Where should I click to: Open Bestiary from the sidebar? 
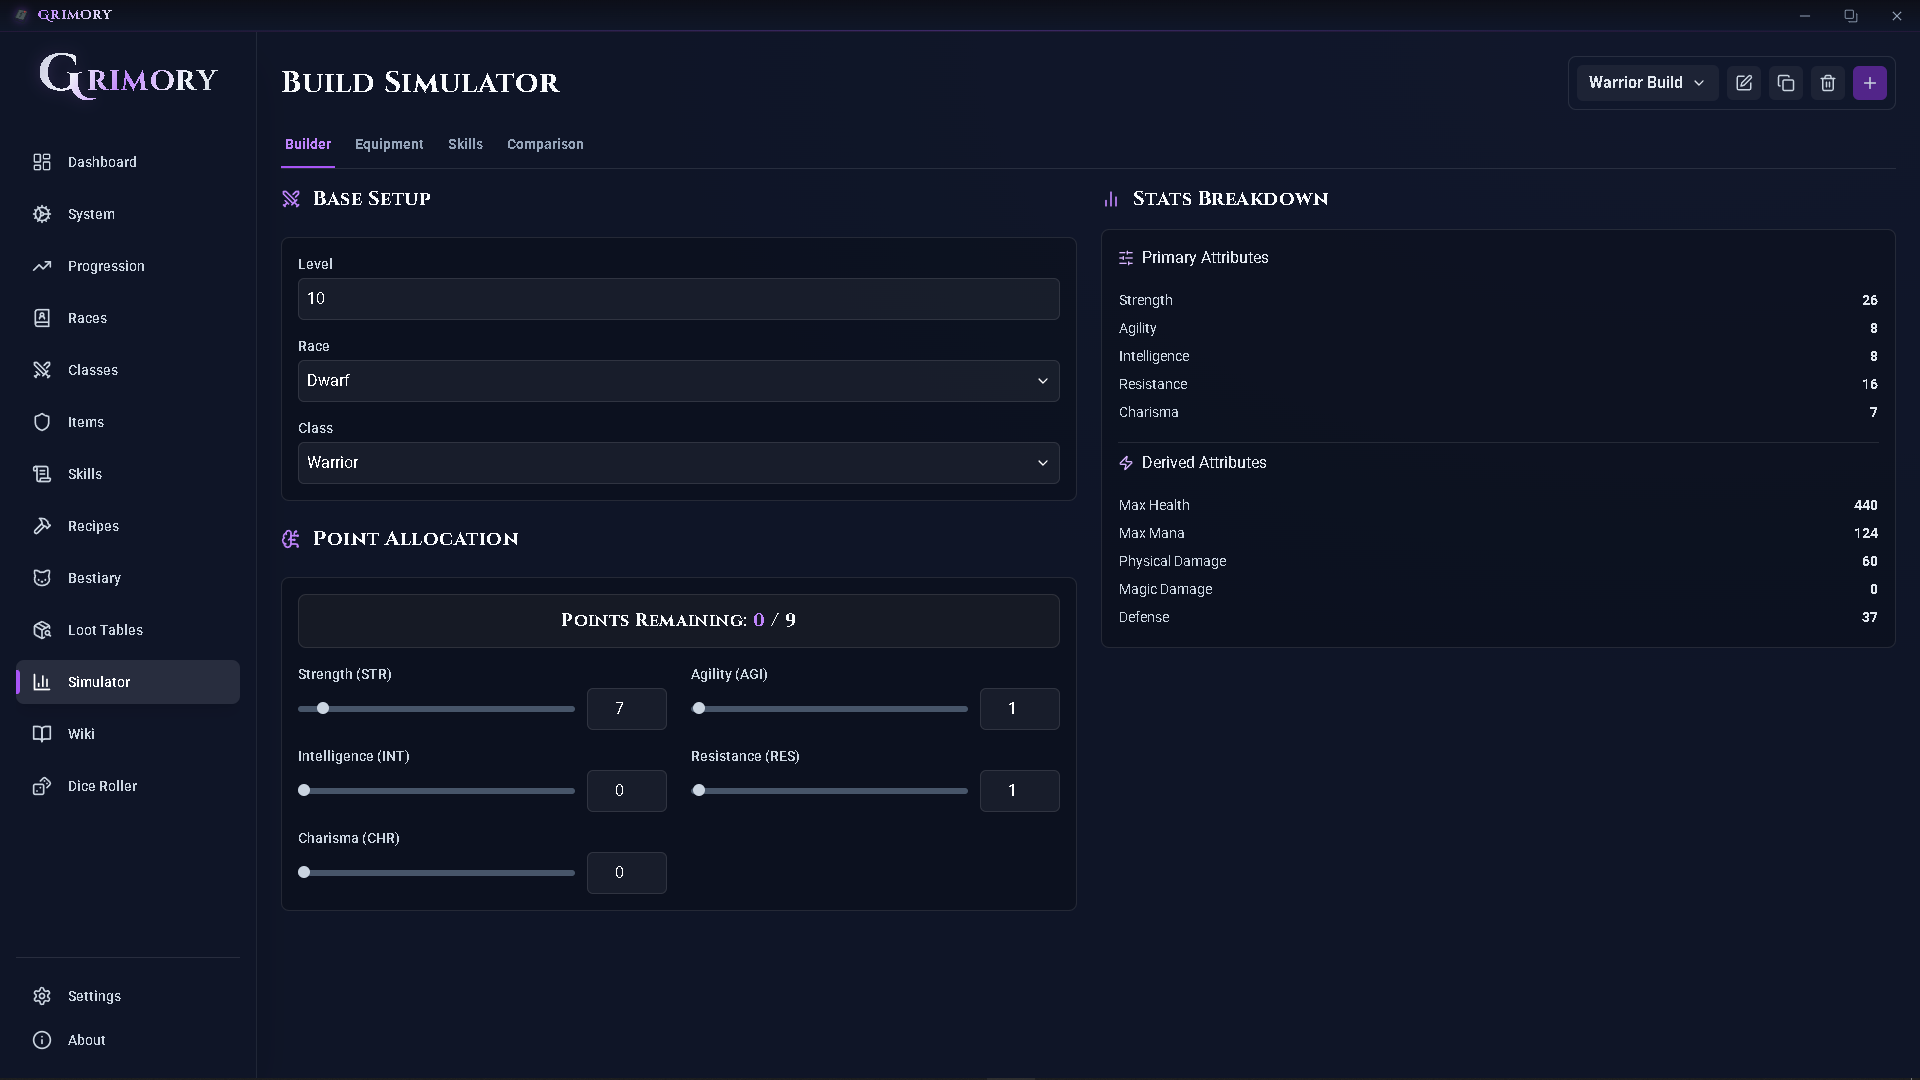click(94, 578)
